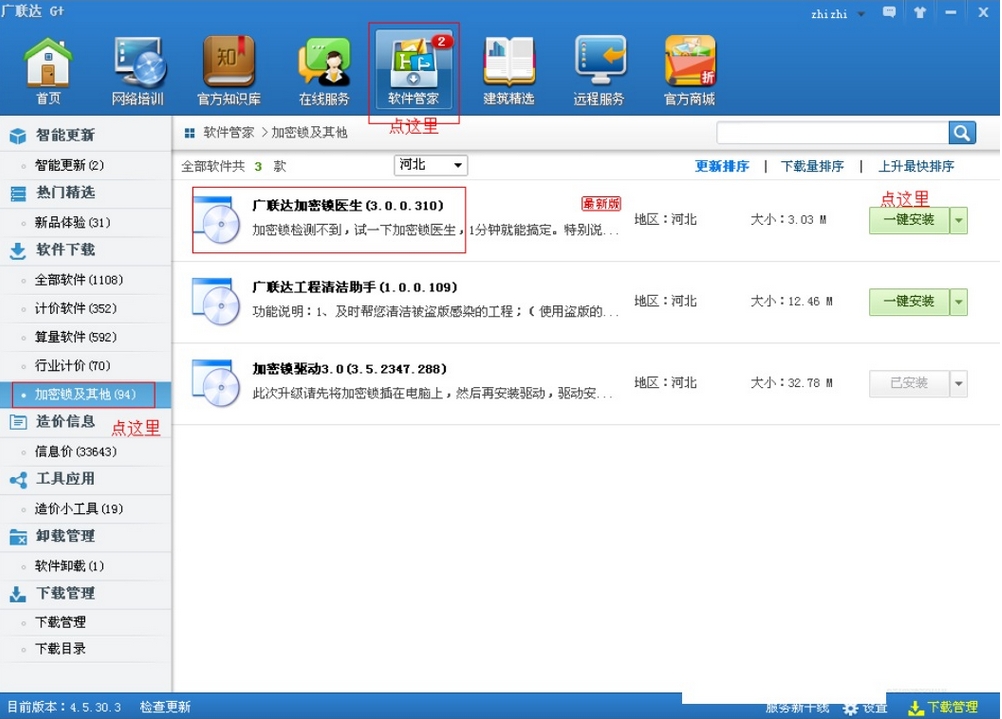Expand install options for 广联达加密锁医生
This screenshot has width=1002, height=719.
(959, 220)
